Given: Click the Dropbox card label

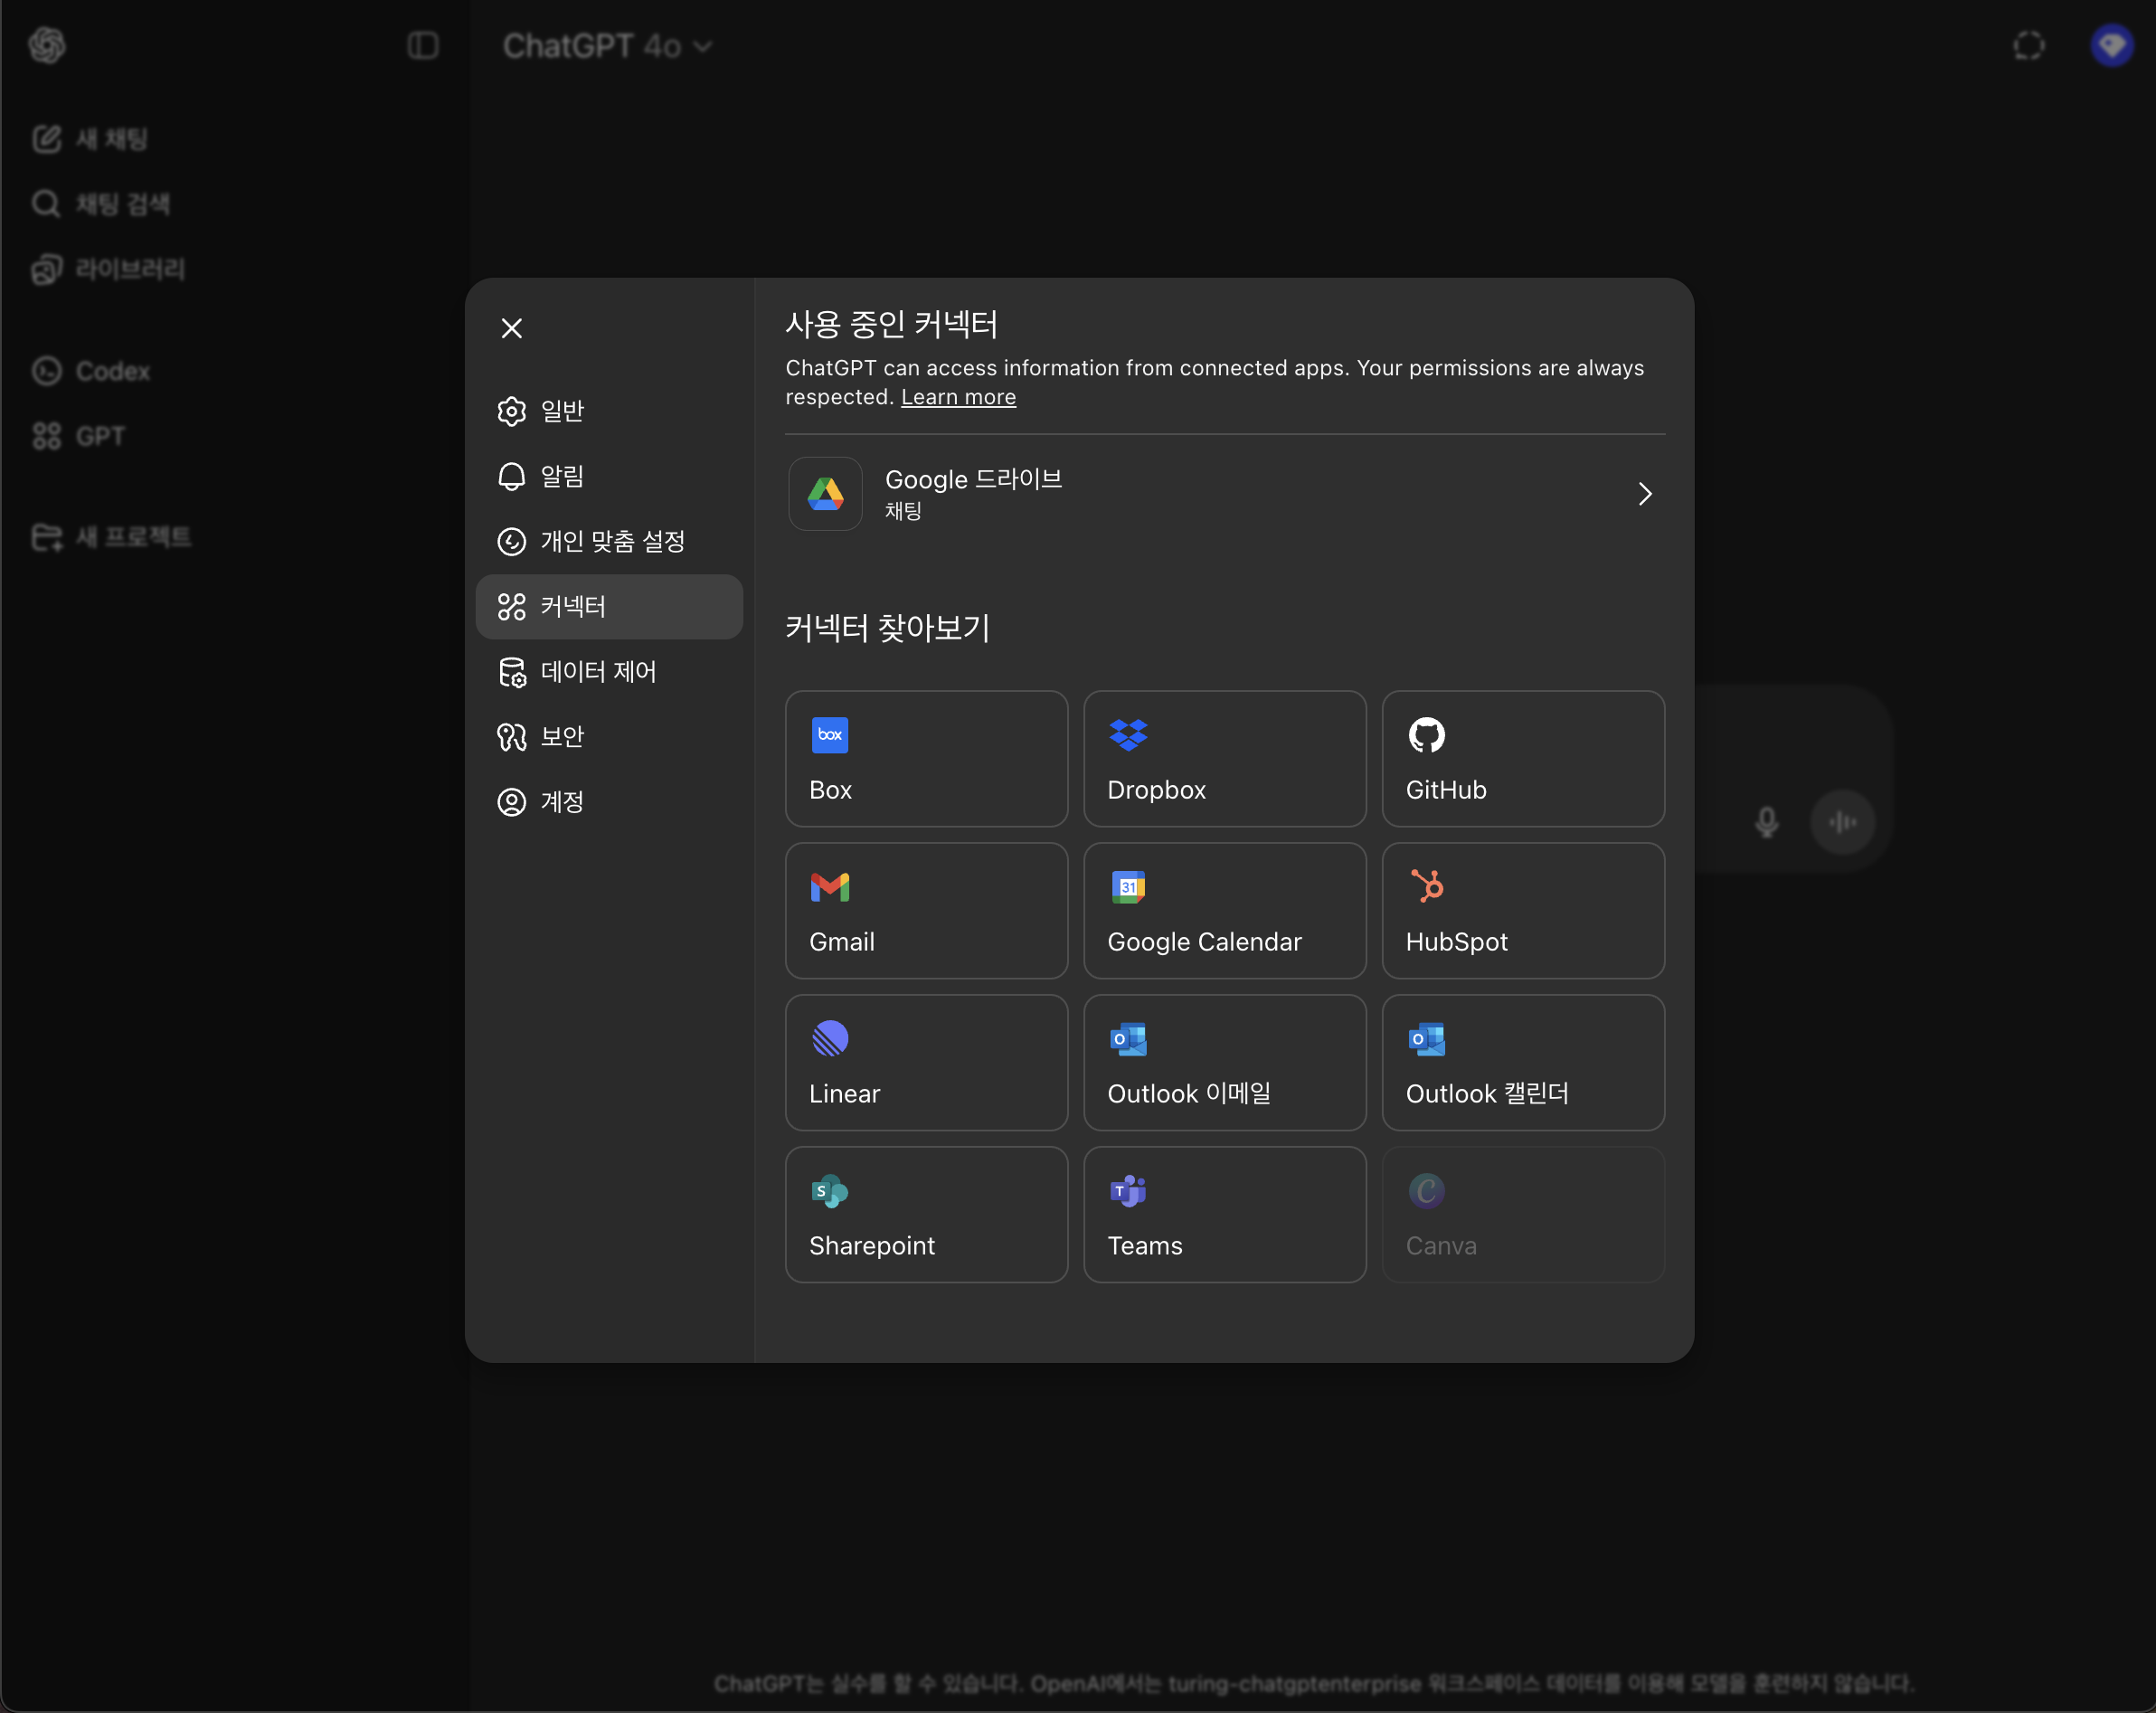Looking at the screenshot, I should point(1156,790).
